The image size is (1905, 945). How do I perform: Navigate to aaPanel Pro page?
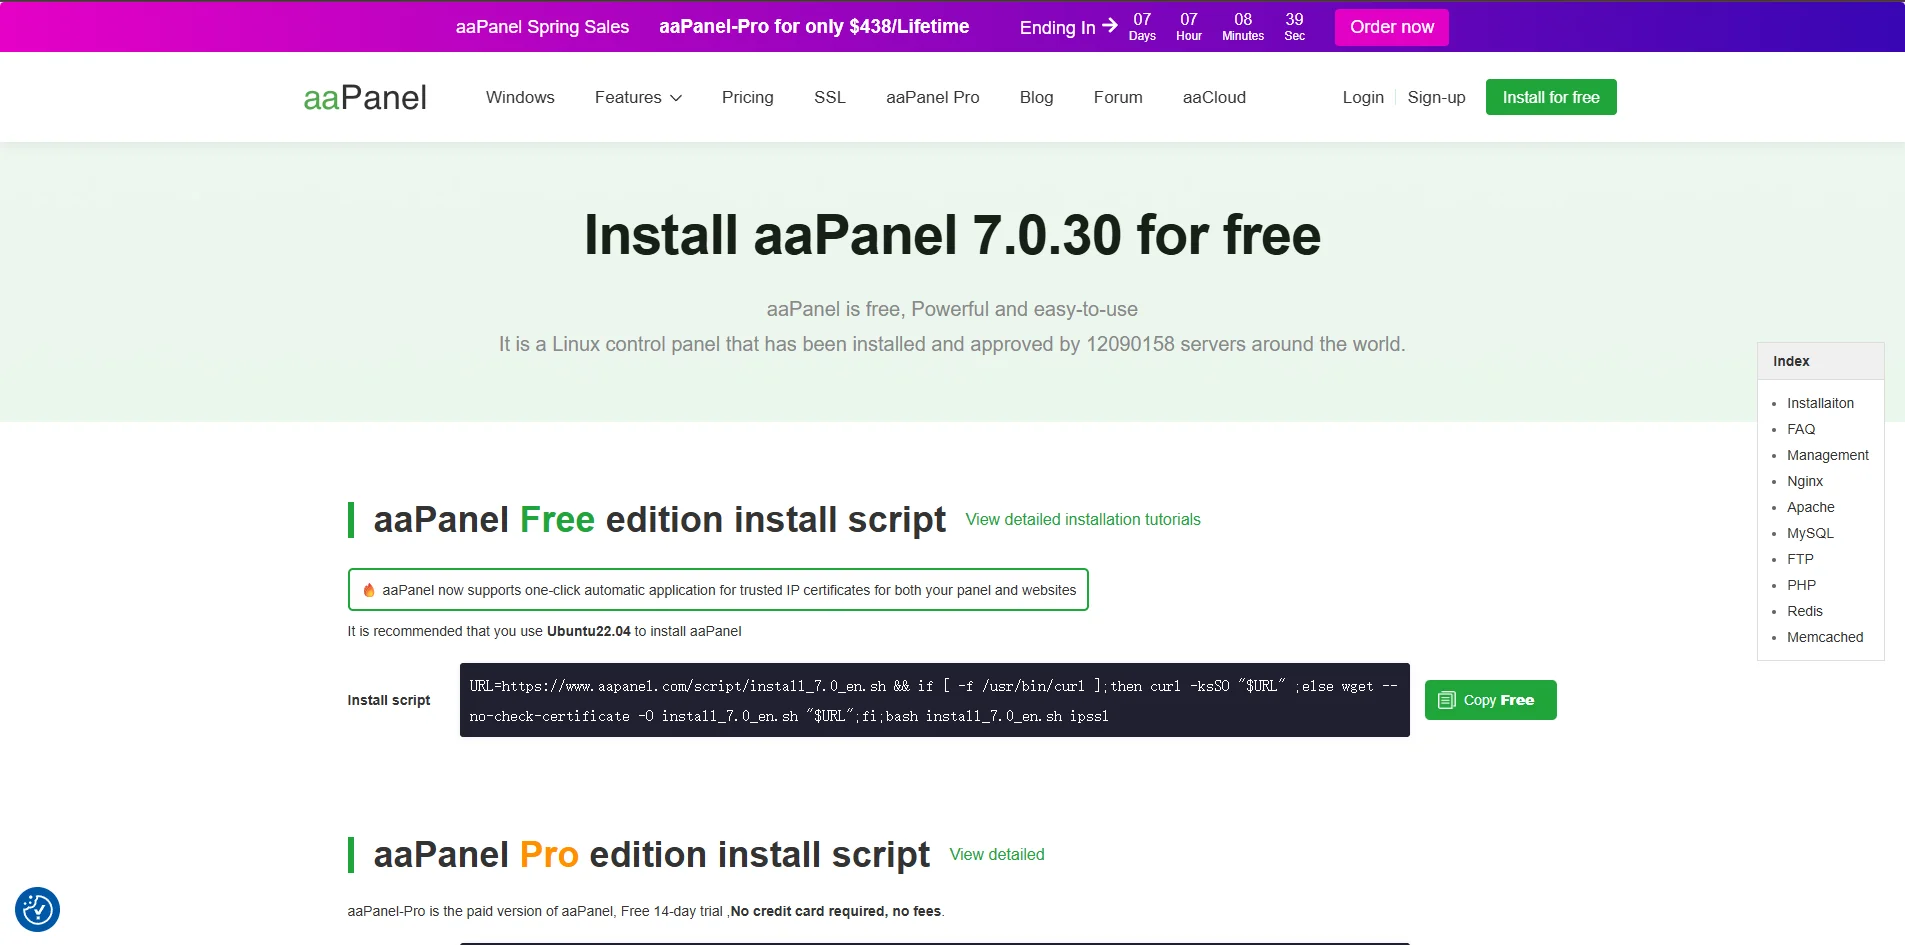click(x=932, y=97)
